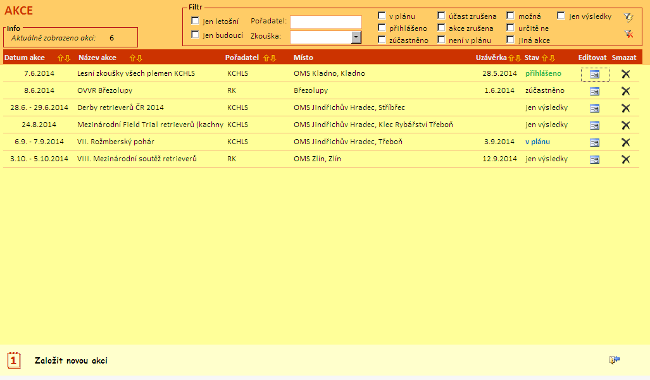Toggle the 'jiná akce' filter checkbox
The height and width of the screenshot is (380, 650).
pos(510,39)
